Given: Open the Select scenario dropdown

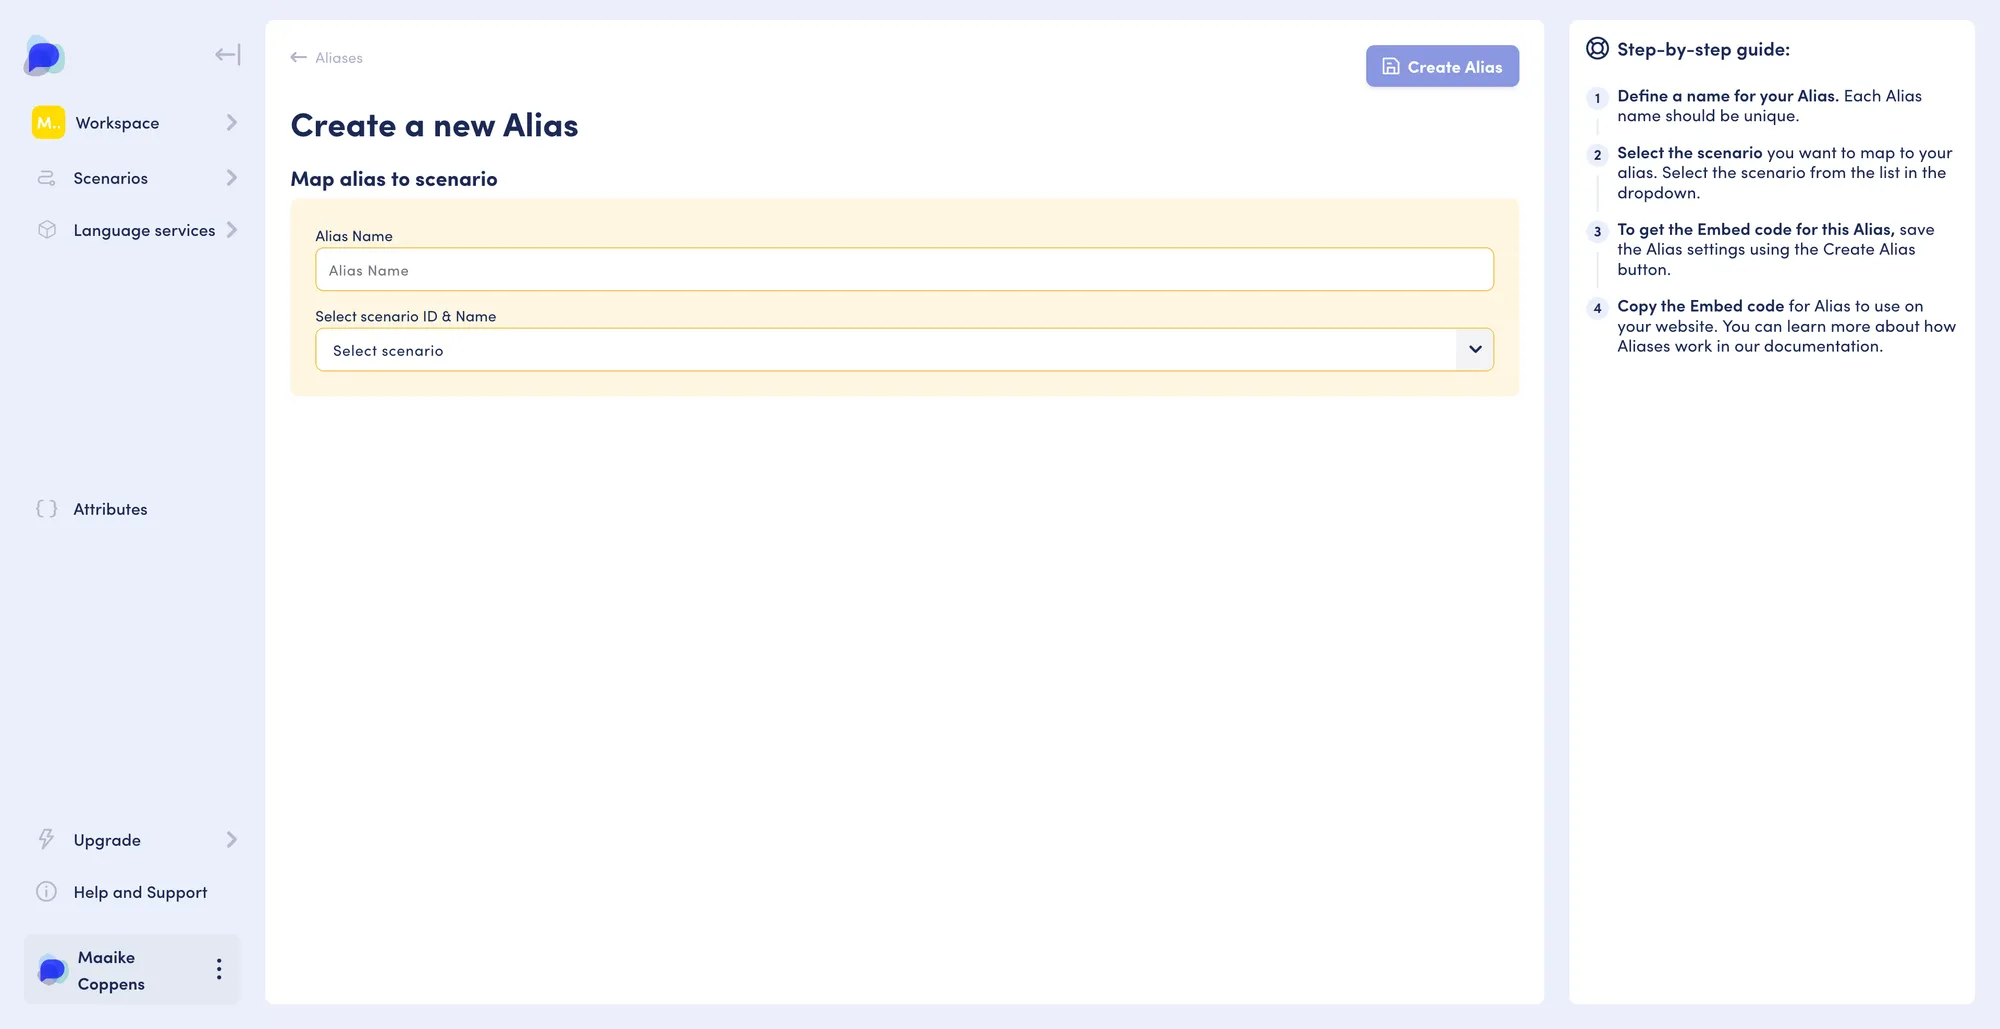Looking at the screenshot, I should [904, 350].
